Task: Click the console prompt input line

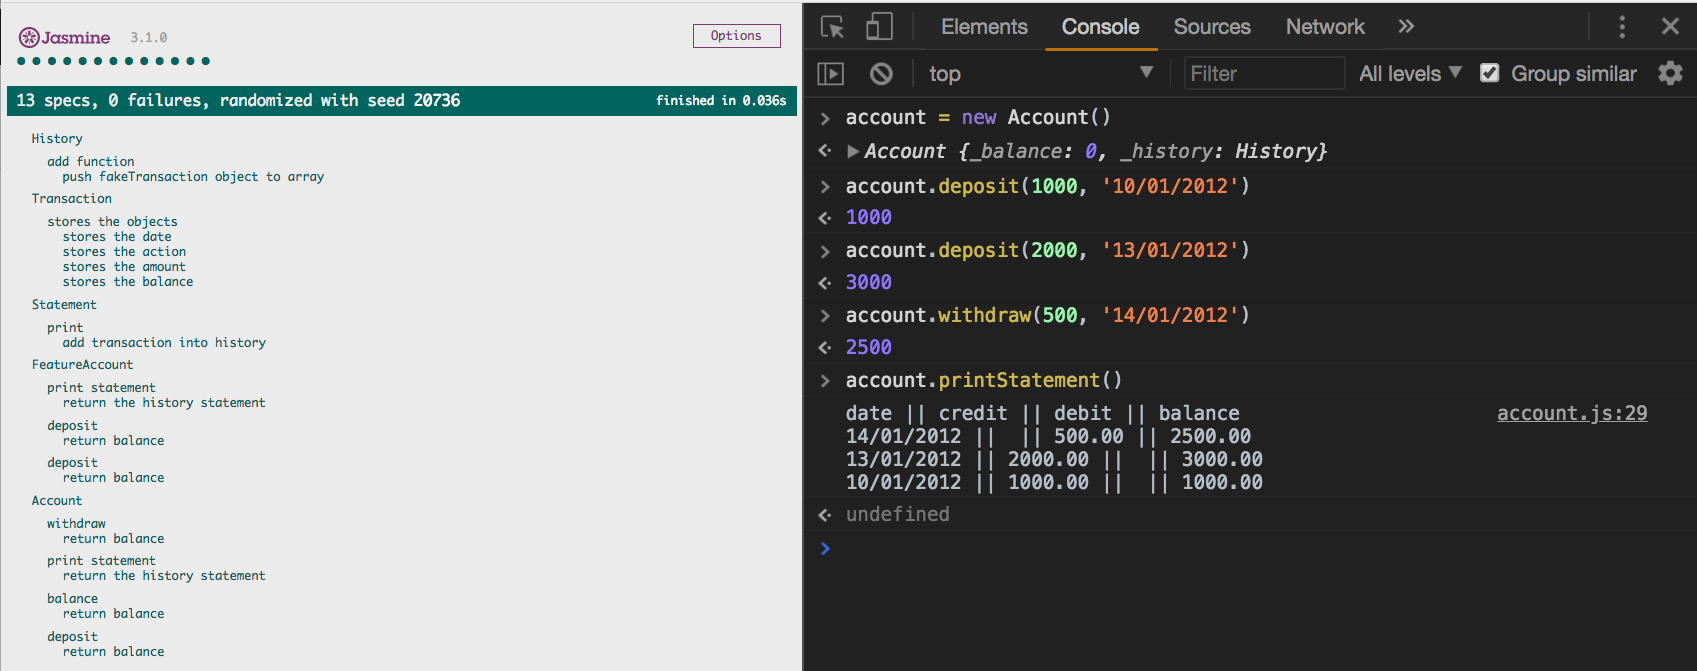Action: (1250, 548)
